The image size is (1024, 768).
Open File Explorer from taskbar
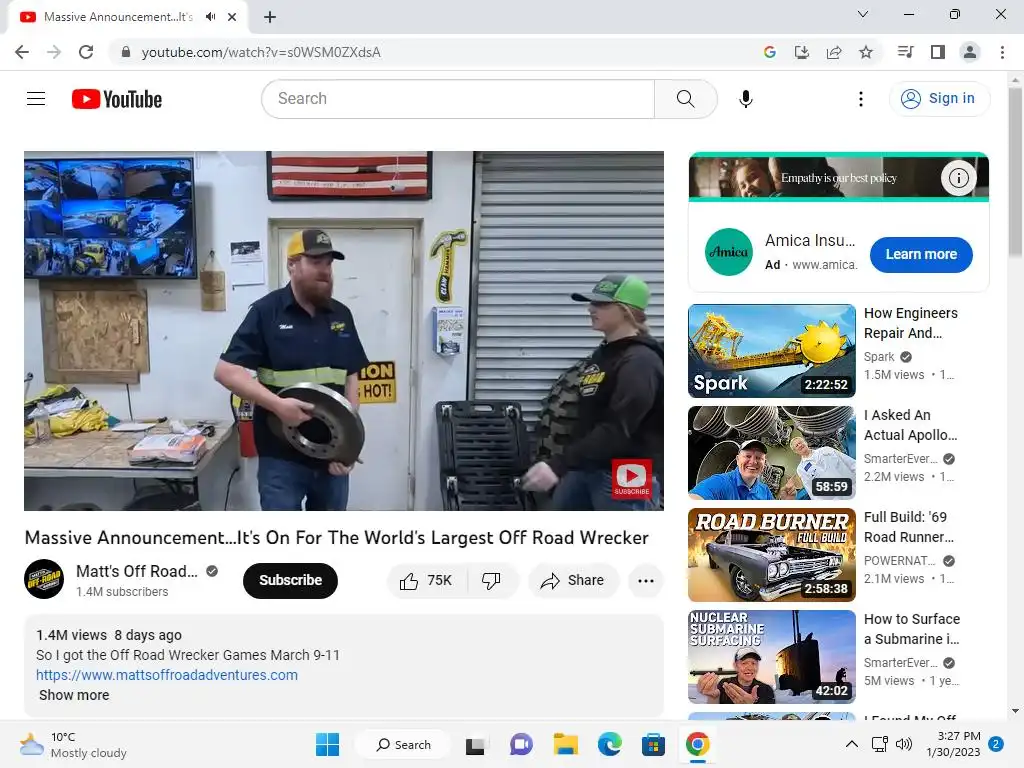[x=566, y=744]
